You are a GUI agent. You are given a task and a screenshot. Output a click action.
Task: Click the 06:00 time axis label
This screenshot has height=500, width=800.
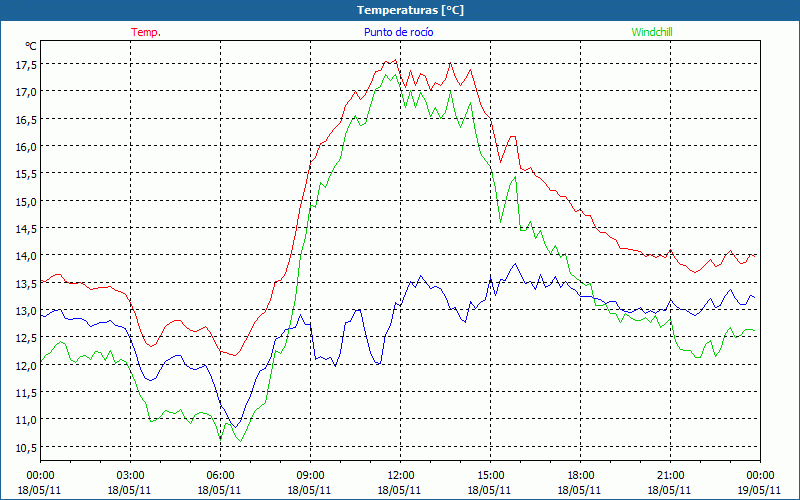click(x=220, y=476)
